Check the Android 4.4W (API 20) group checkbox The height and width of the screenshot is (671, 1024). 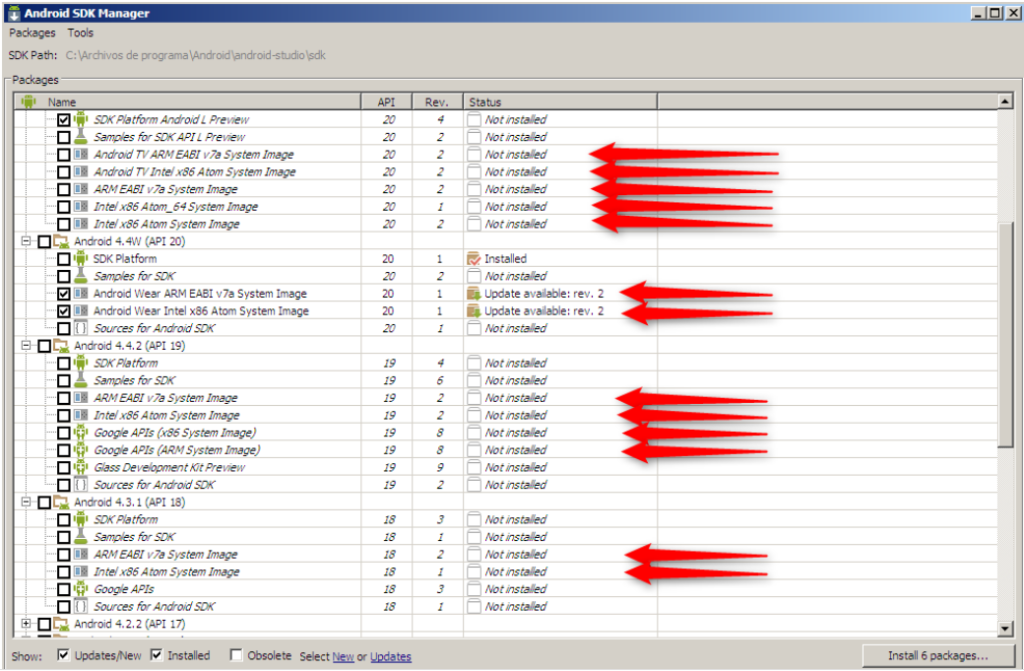click(x=44, y=242)
